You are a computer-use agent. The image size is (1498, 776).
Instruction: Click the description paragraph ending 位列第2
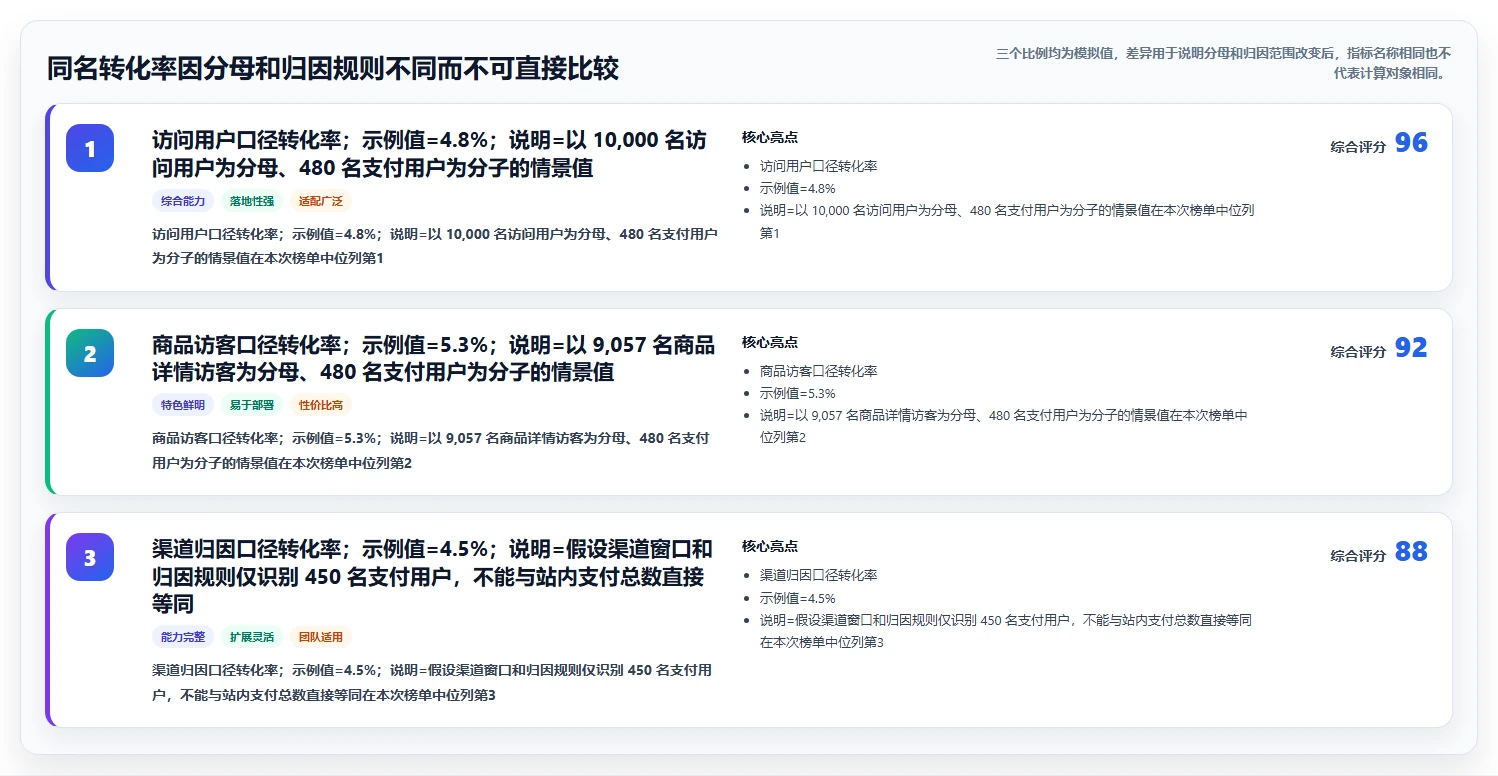click(431, 450)
